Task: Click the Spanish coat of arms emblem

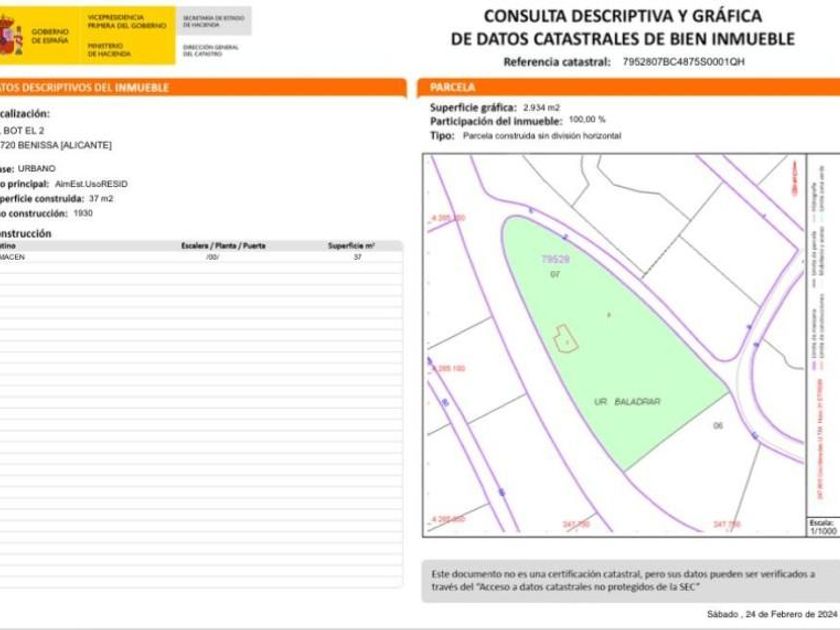Action: (x=11, y=35)
